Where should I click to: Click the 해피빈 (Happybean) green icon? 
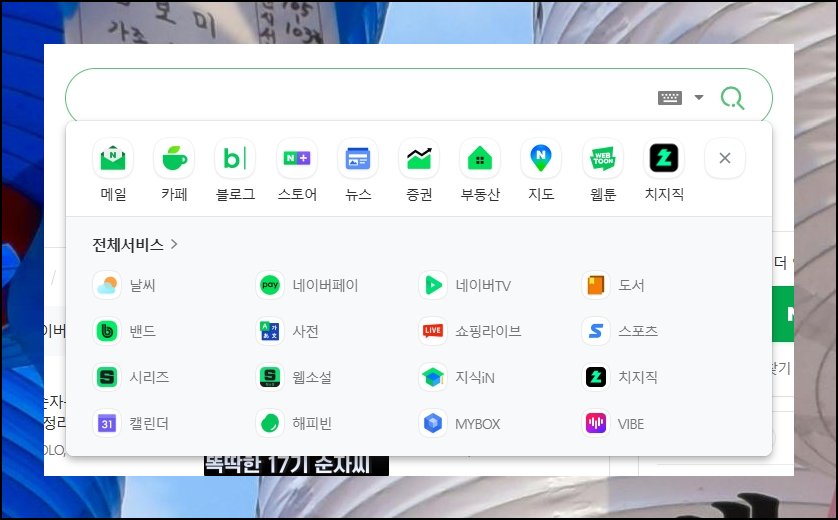[270, 424]
